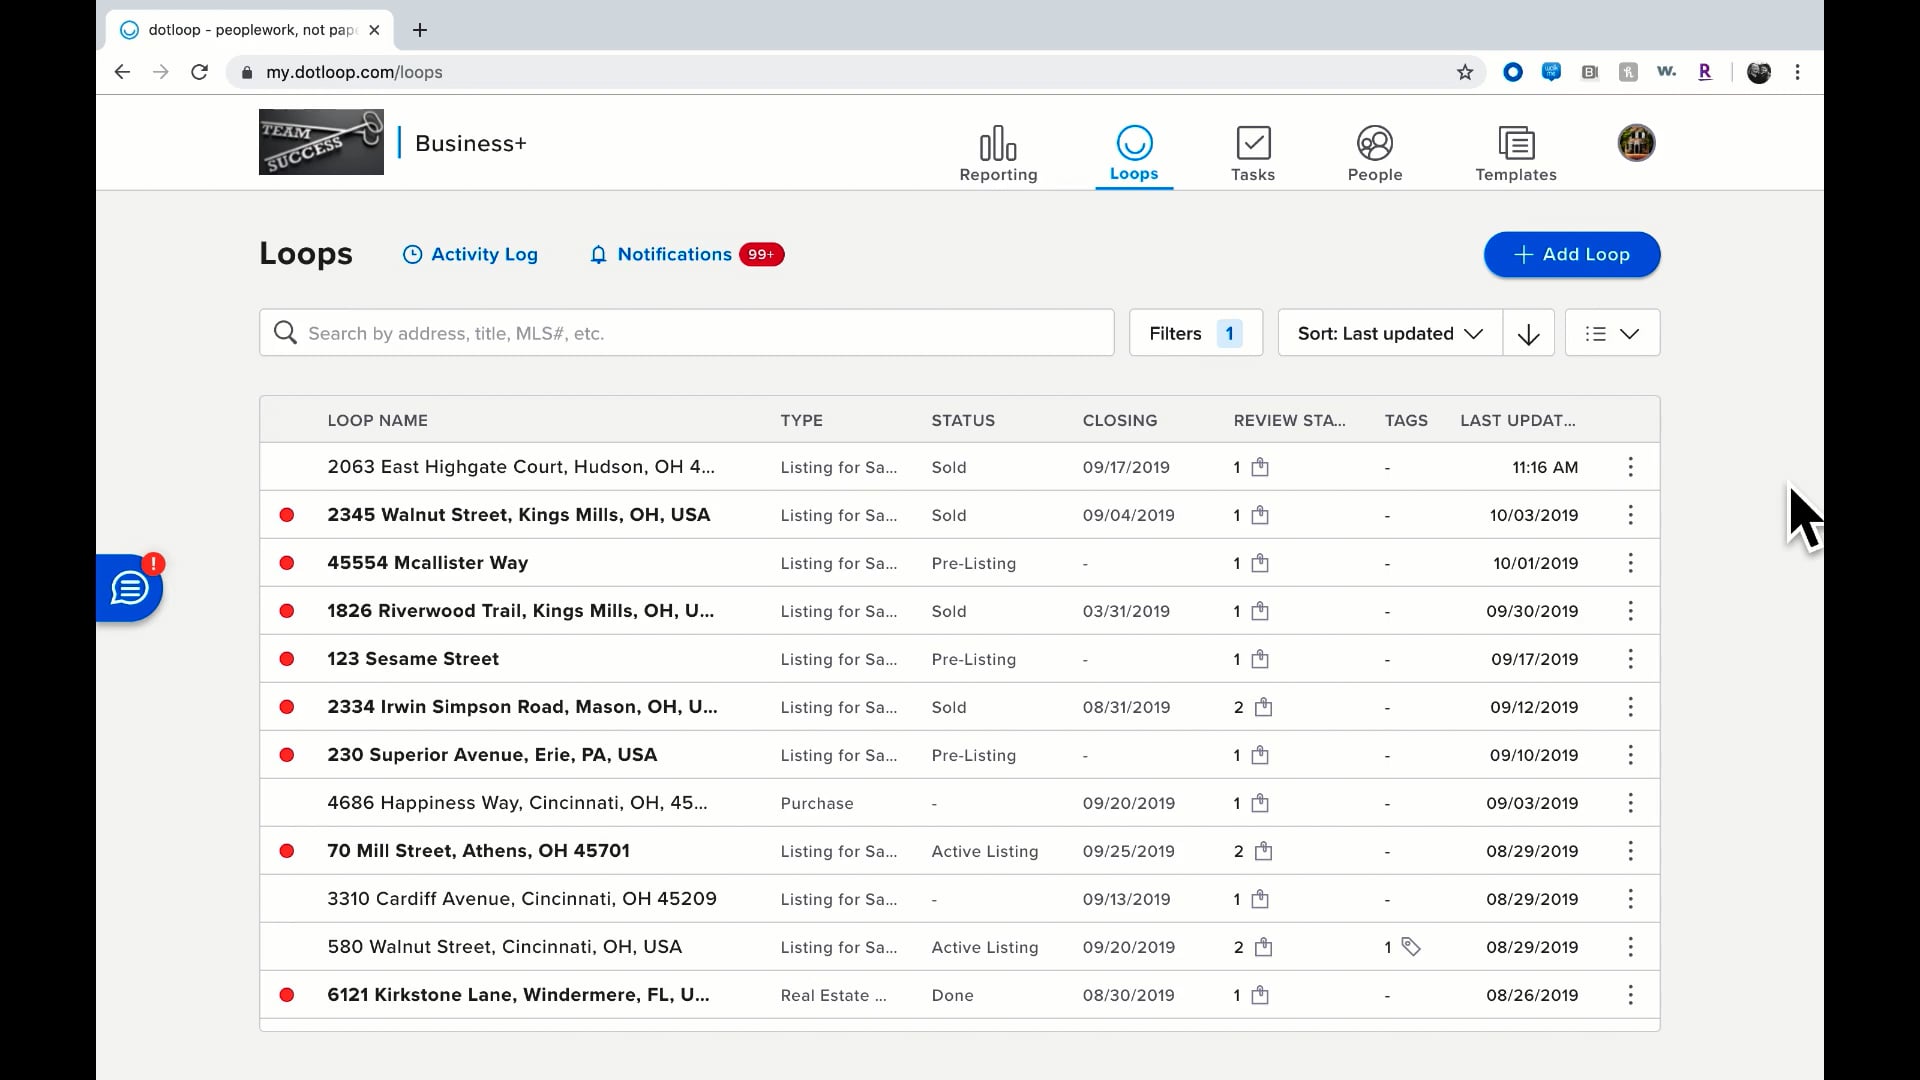Screen dimensions: 1920x1080
Task: Open the chat support bubble
Action: (x=130, y=588)
